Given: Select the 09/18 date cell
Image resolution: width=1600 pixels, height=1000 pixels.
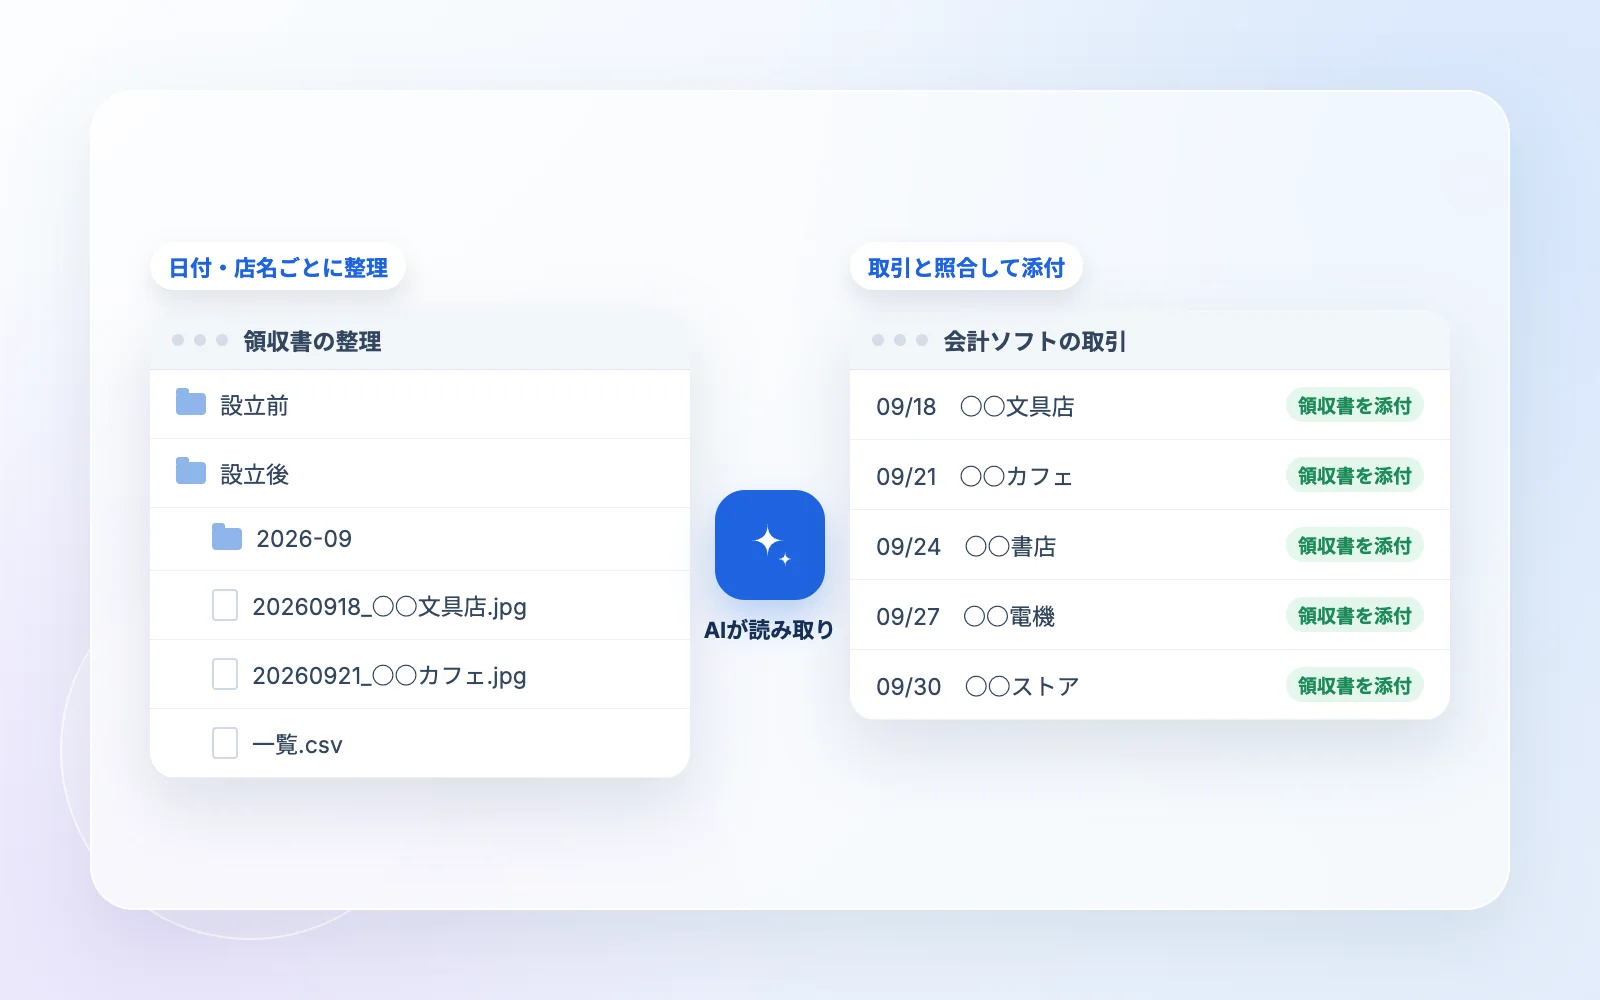Looking at the screenshot, I should pyautogui.click(x=906, y=407).
